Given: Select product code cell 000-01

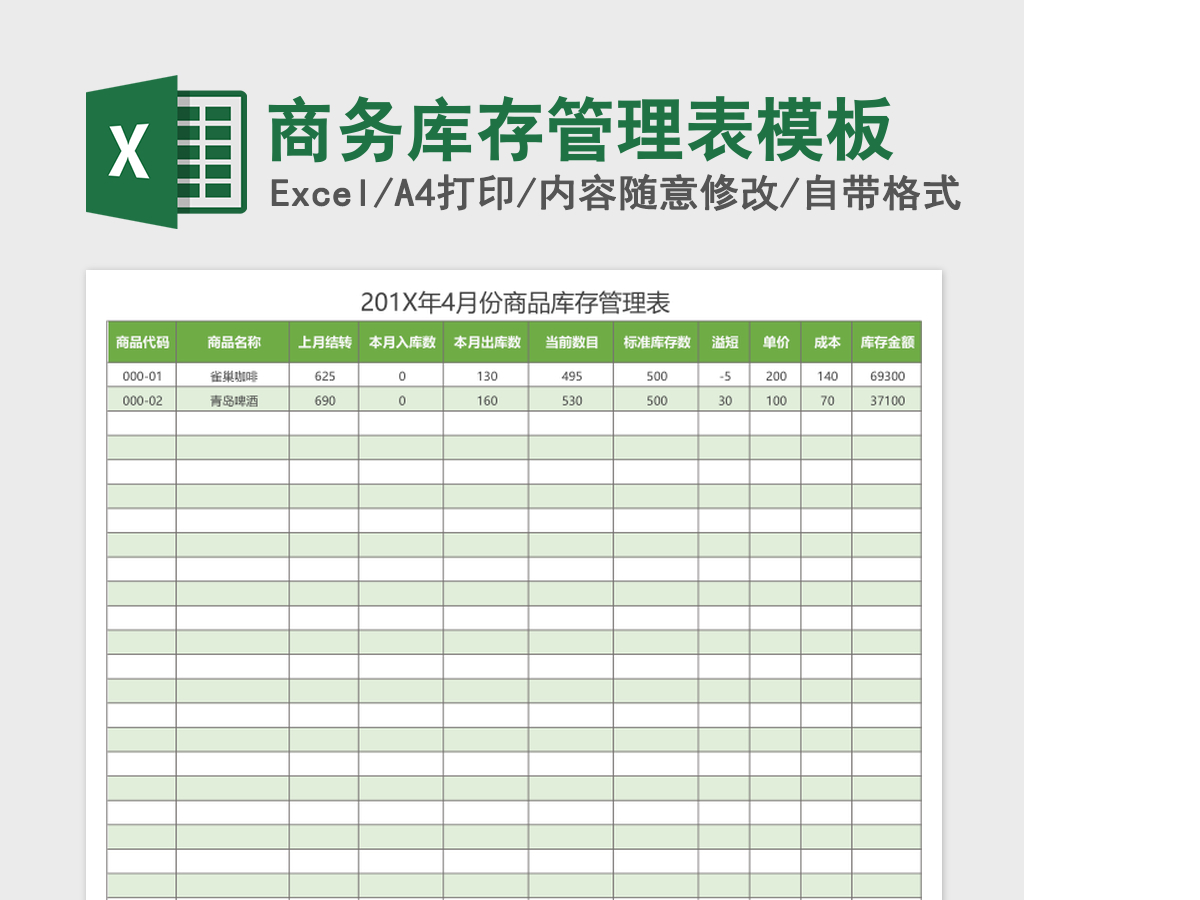Looking at the screenshot, I should [142, 376].
